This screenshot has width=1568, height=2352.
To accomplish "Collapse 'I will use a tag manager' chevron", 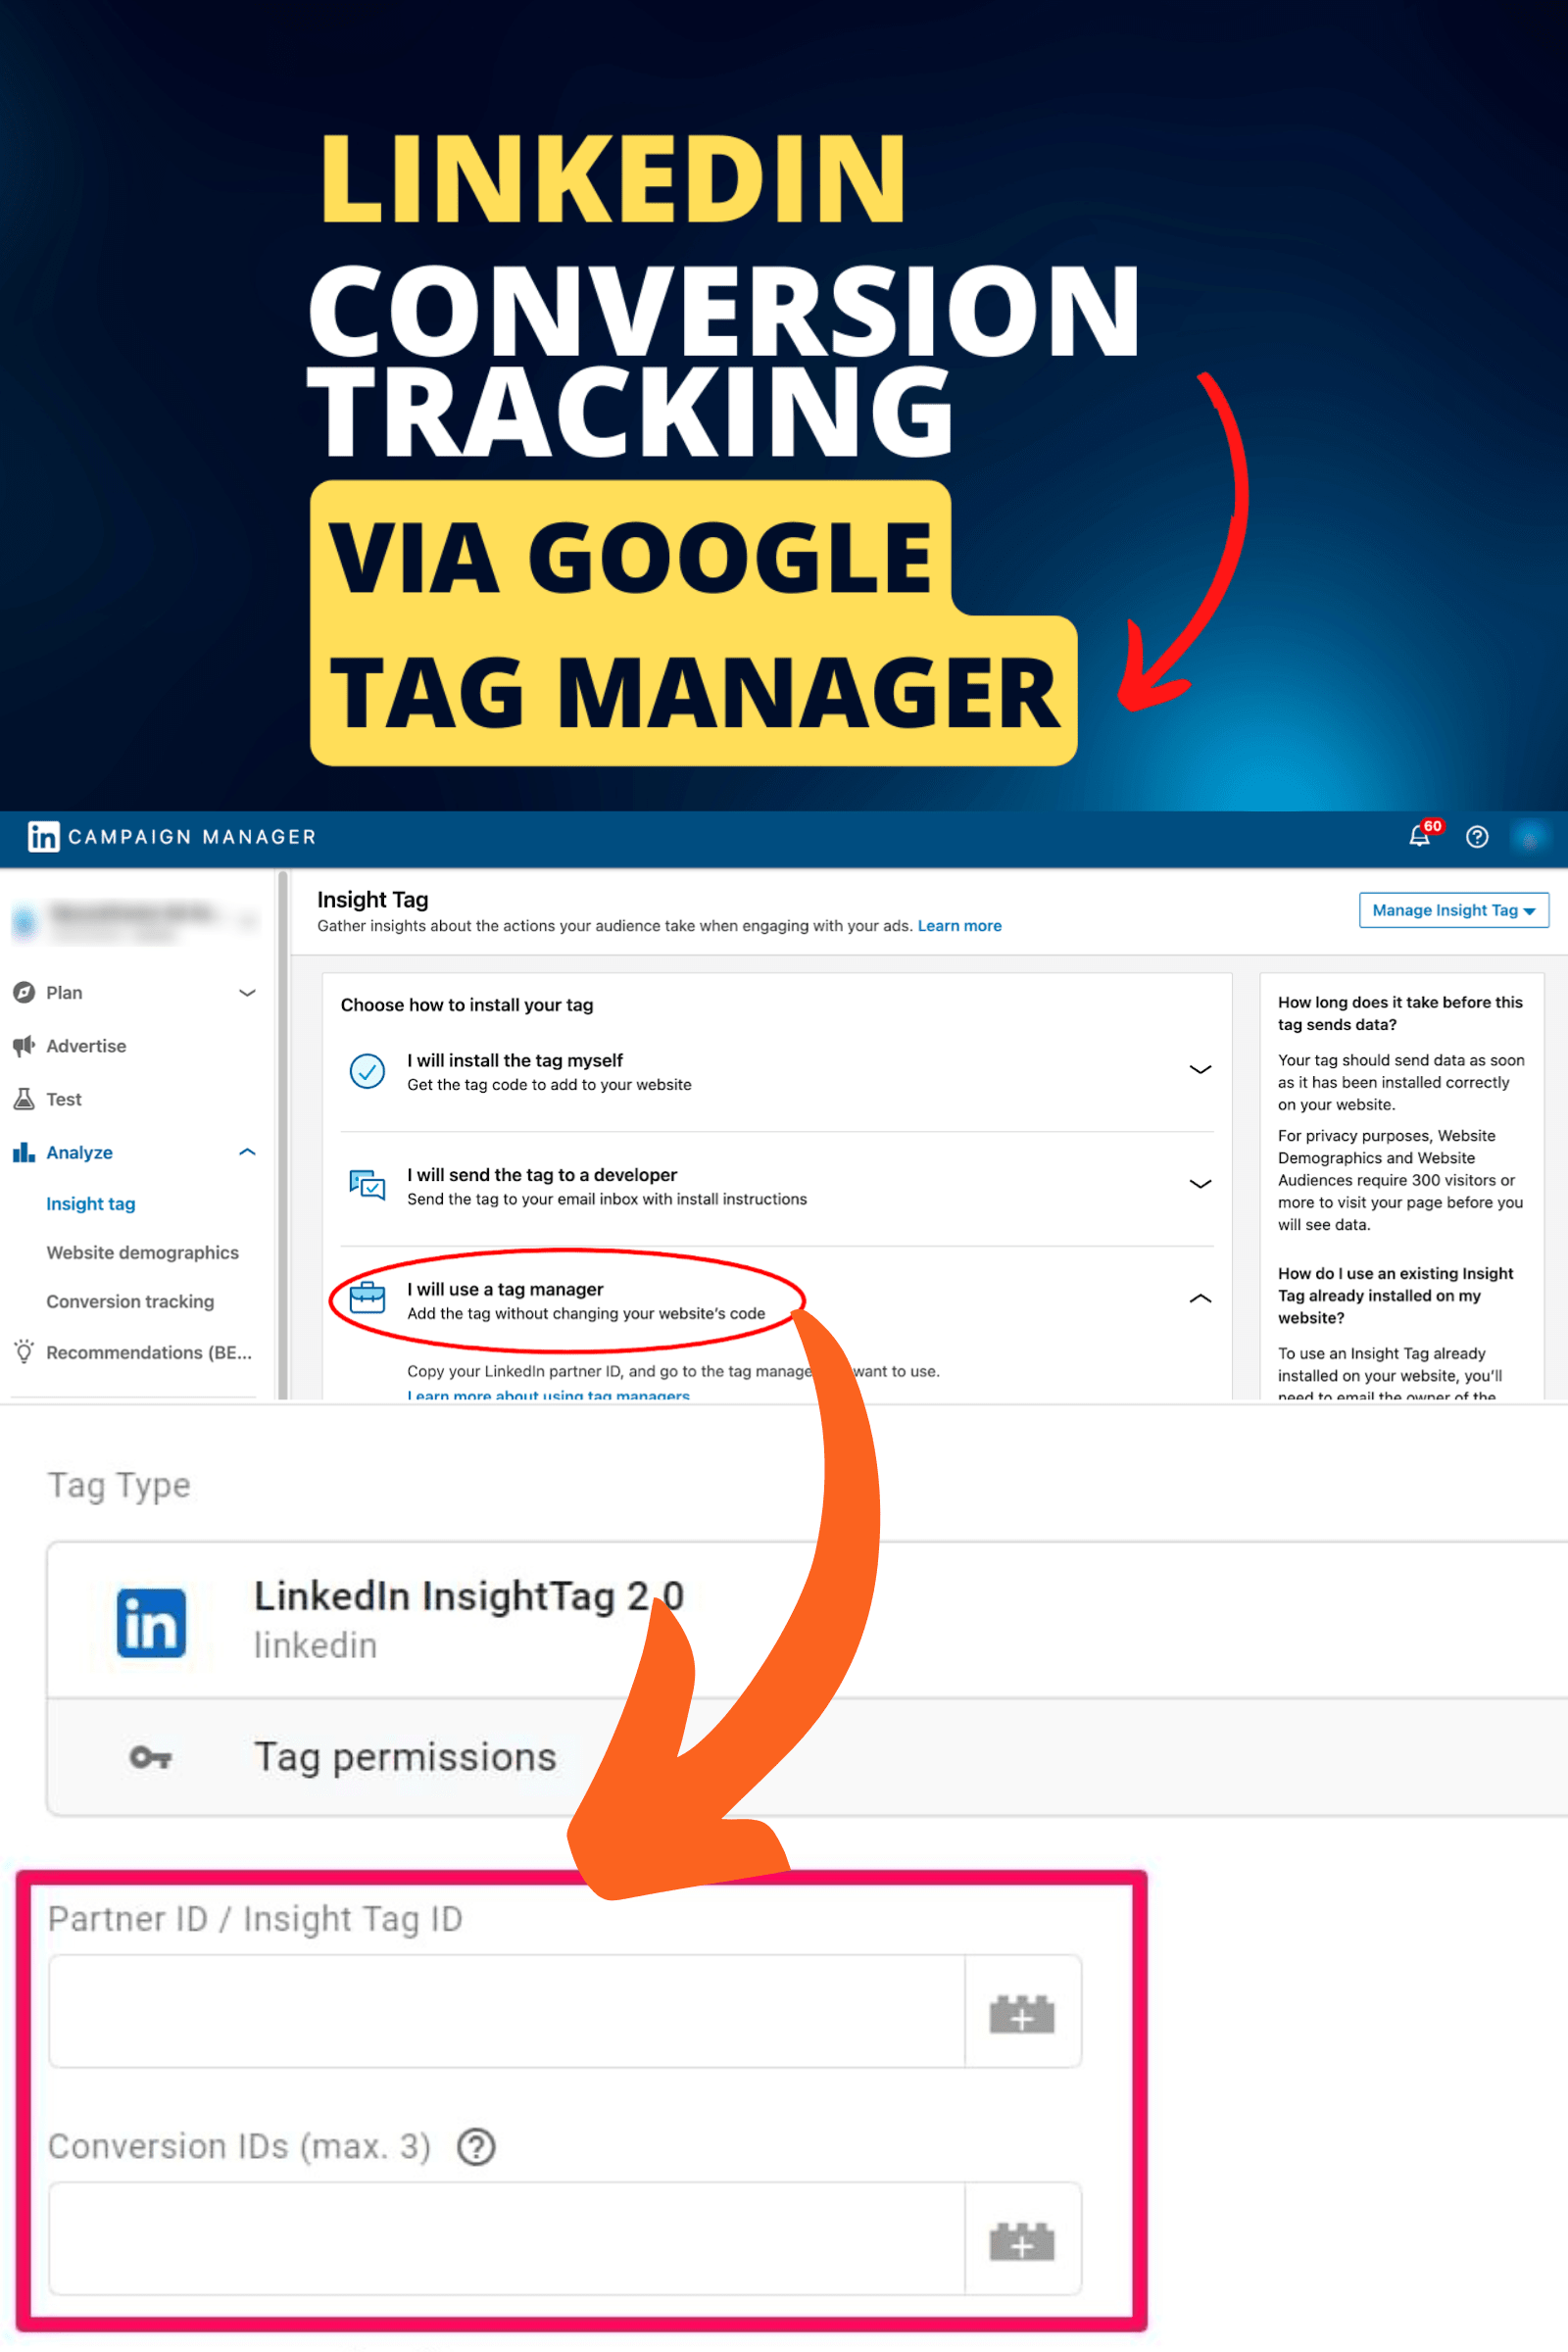I will (1200, 1298).
